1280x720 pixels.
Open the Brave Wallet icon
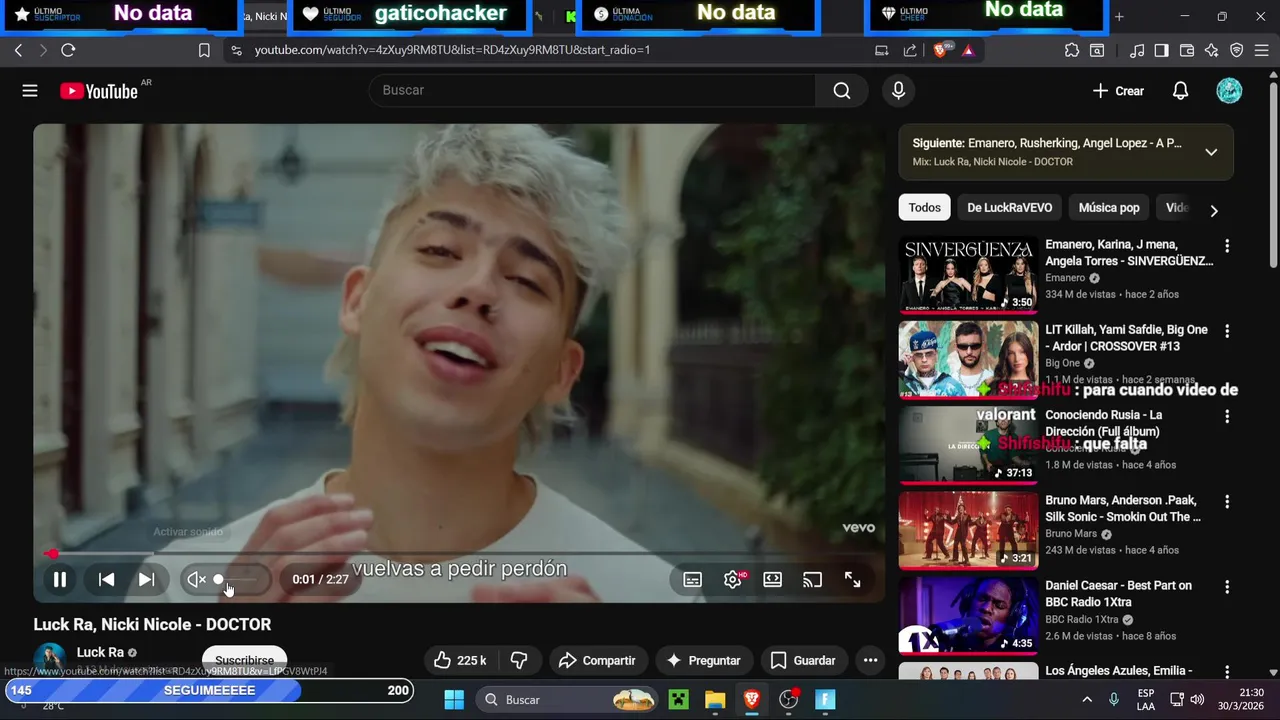click(x=1187, y=50)
